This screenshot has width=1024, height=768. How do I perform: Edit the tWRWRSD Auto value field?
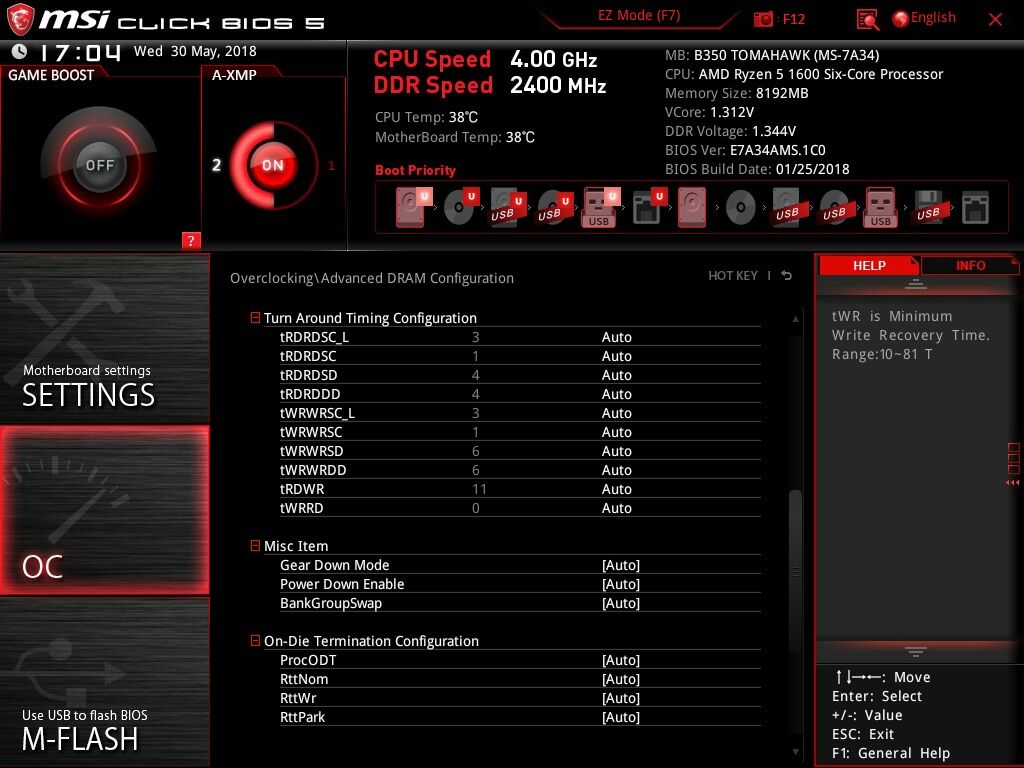pyautogui.click(x=616, y=451)
